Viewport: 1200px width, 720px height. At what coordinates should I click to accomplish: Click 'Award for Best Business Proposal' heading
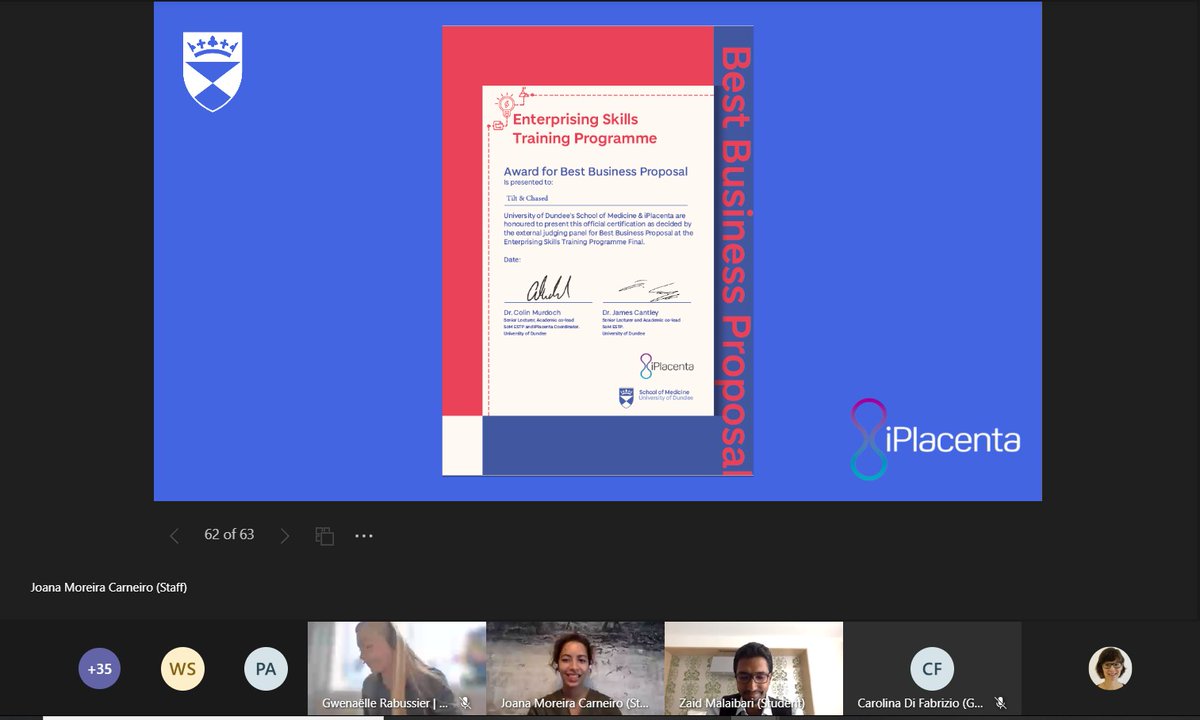(596, 171)
